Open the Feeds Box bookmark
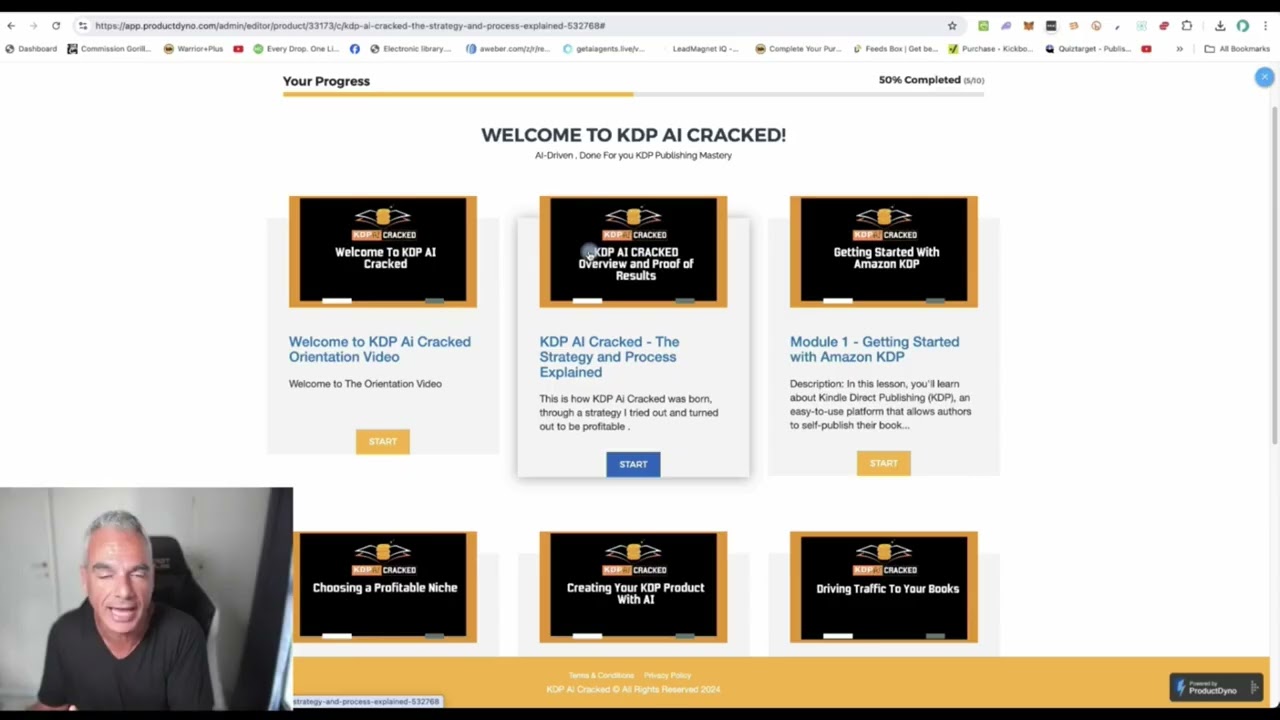1280x720 pixels. pos(894,49)
